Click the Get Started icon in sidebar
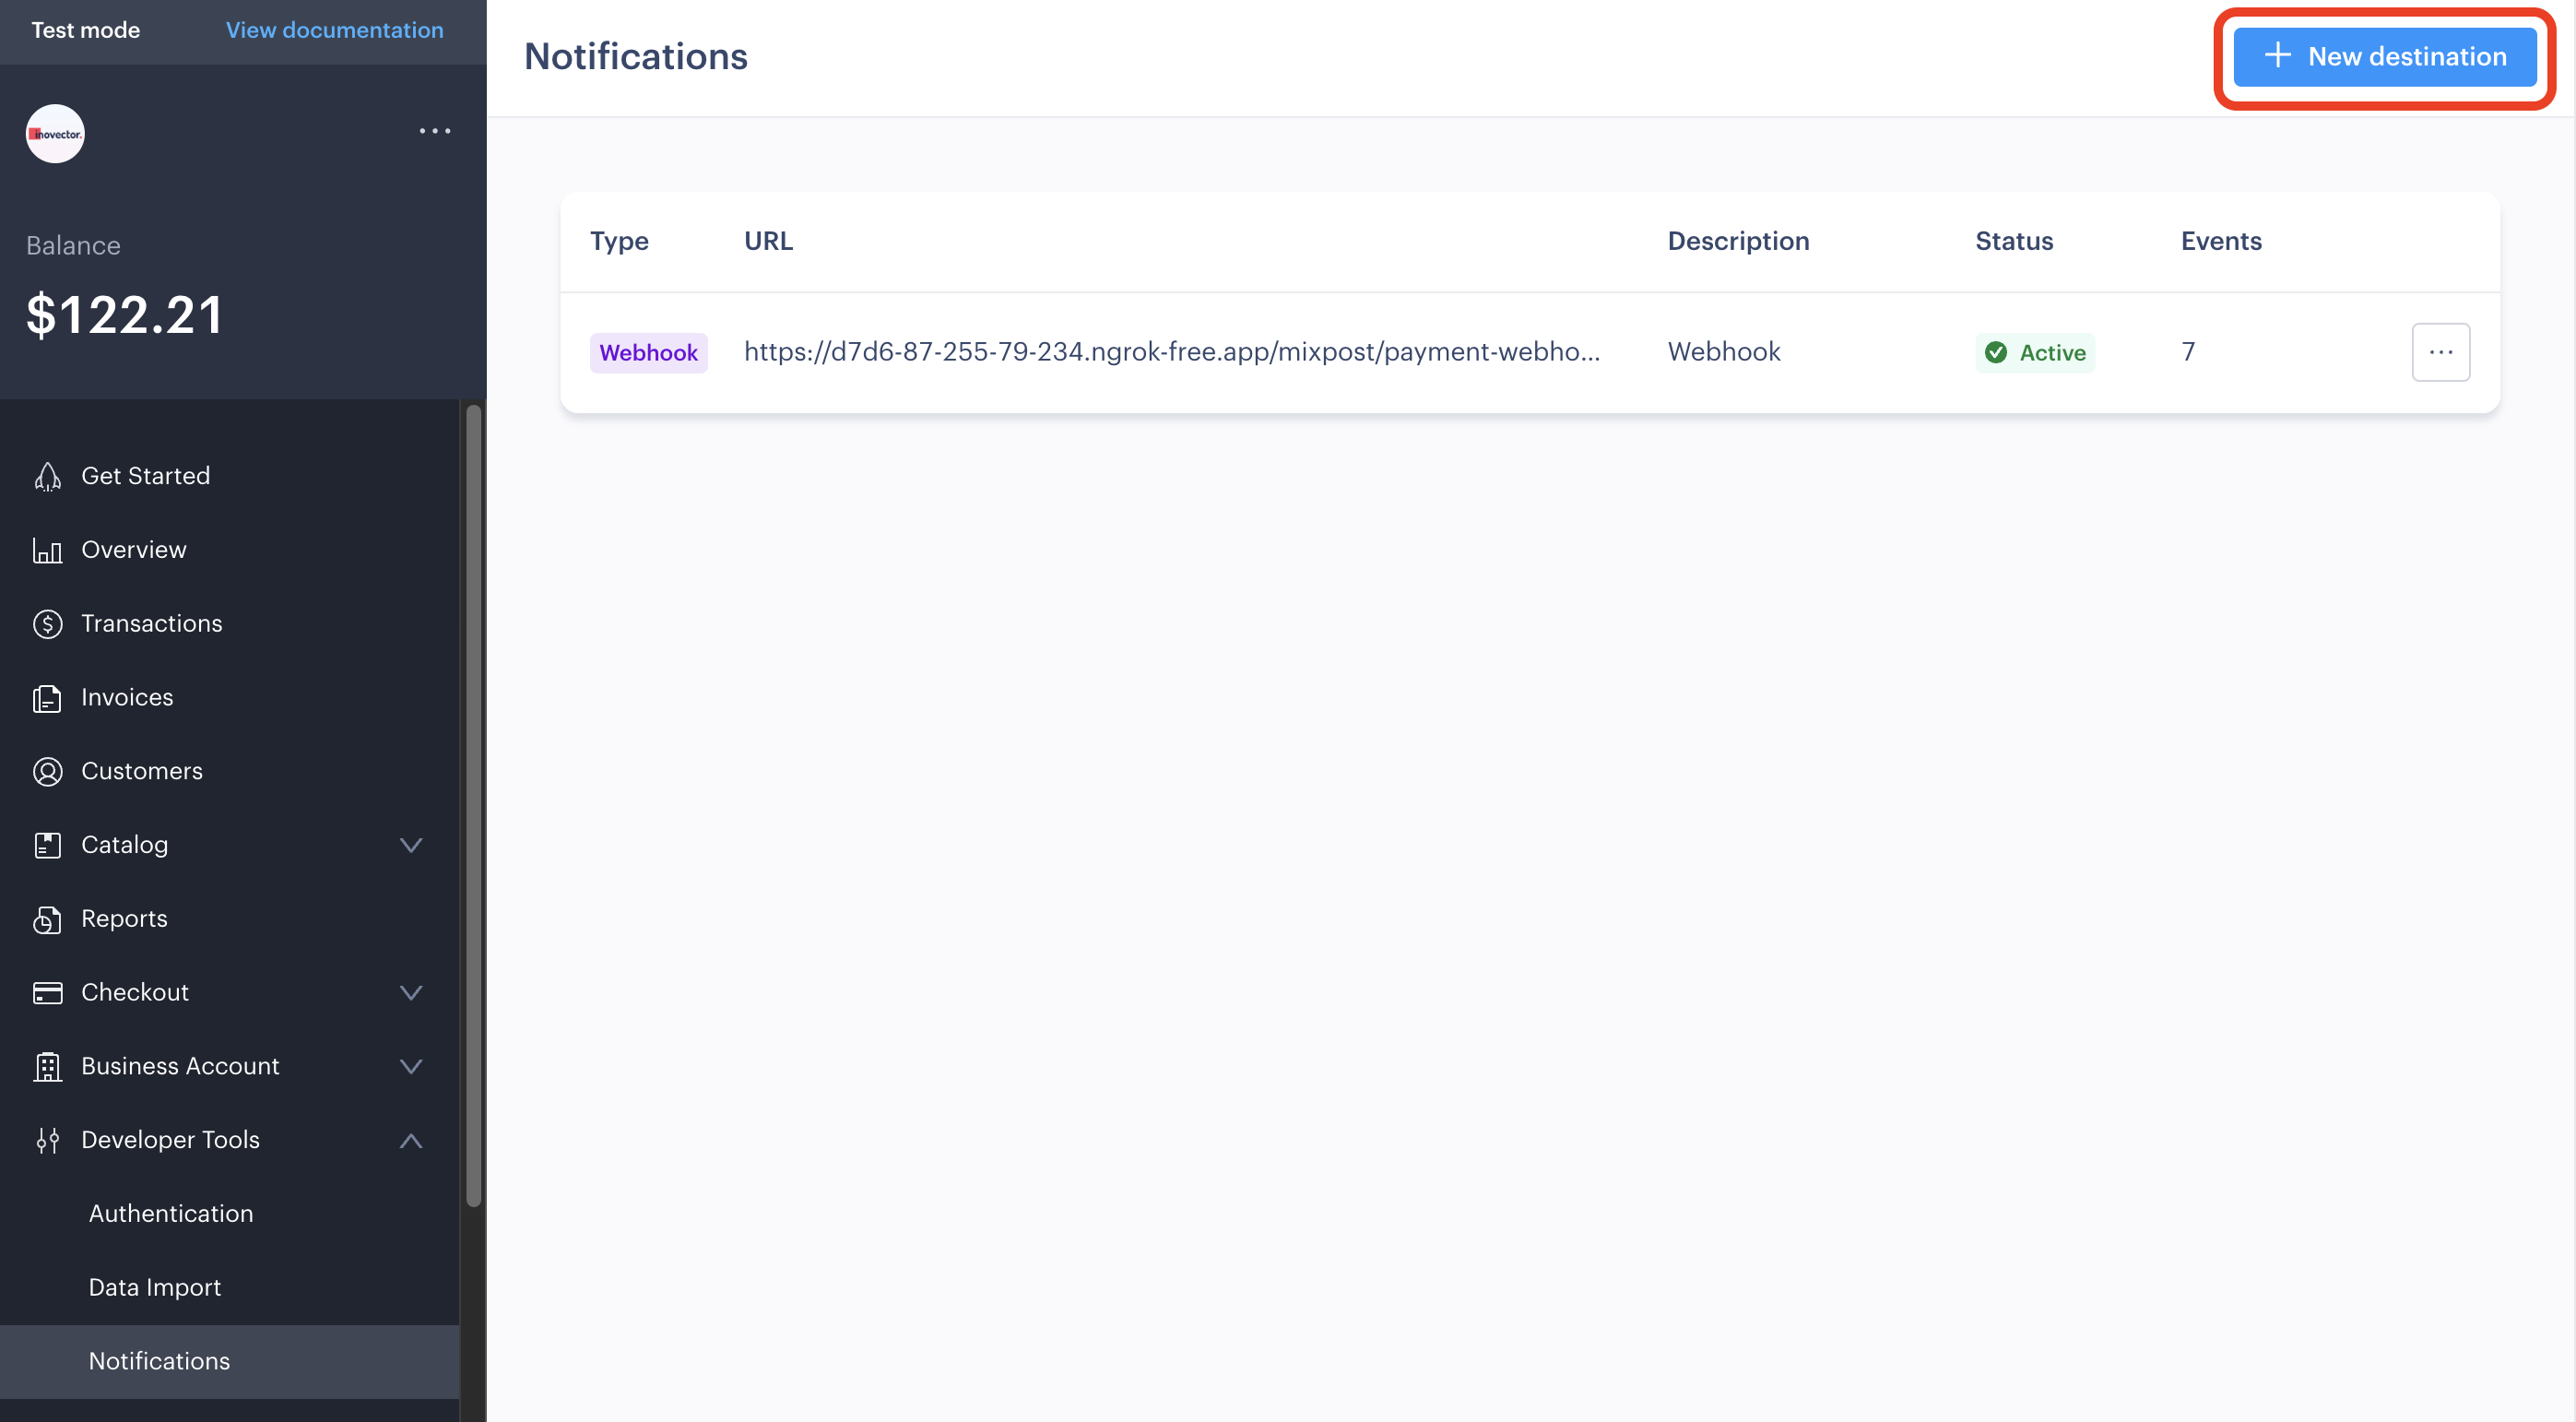 tap(49, 475)
